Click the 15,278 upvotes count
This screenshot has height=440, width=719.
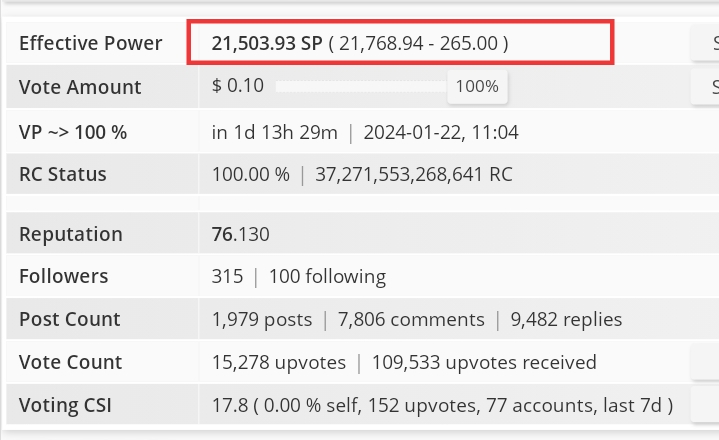pos(279,363)
